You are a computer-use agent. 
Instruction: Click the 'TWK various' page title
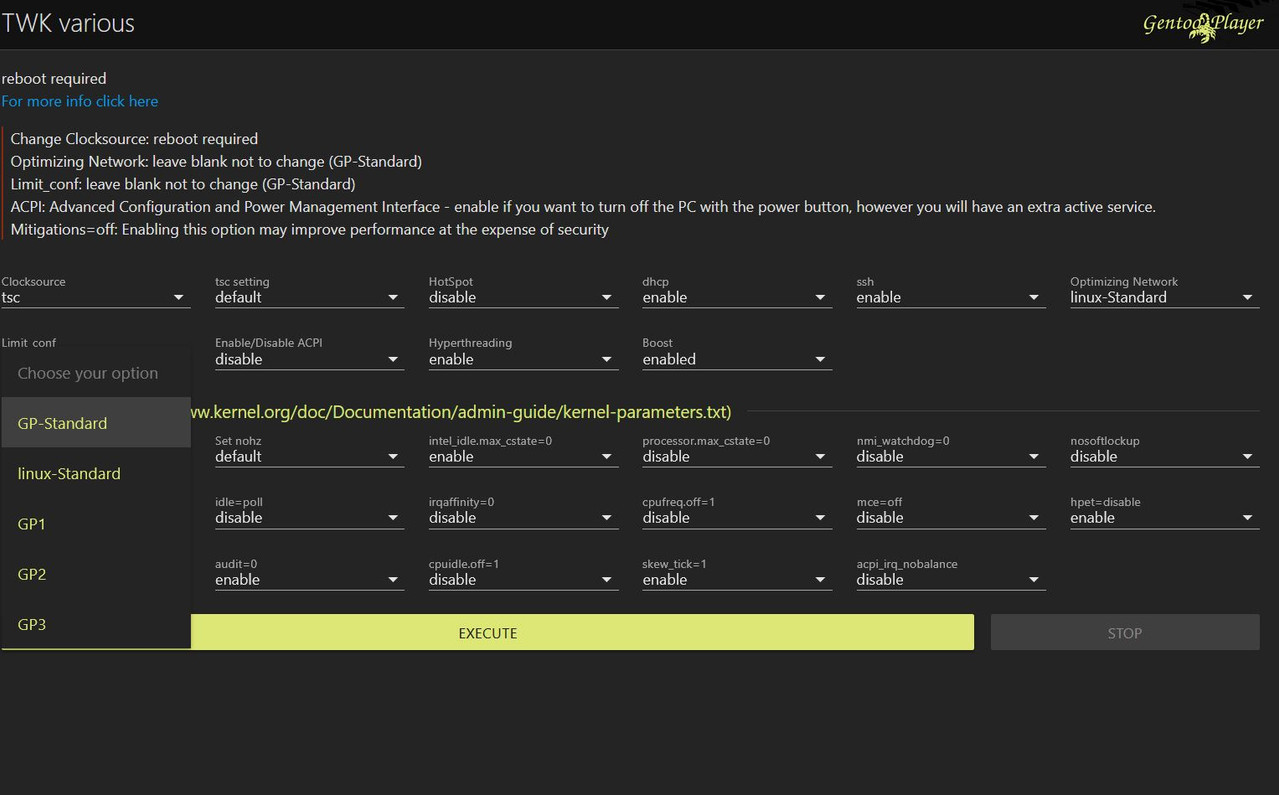(68, 24)
